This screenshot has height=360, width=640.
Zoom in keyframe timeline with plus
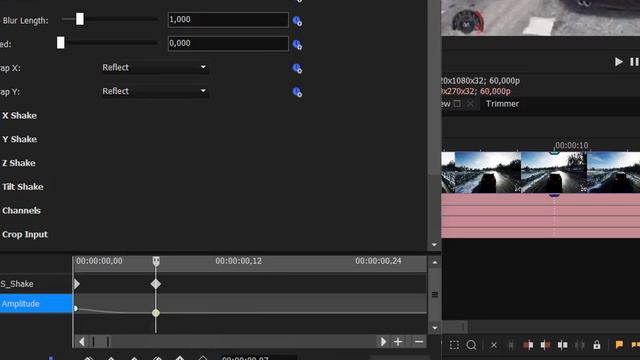pos(398,342)
